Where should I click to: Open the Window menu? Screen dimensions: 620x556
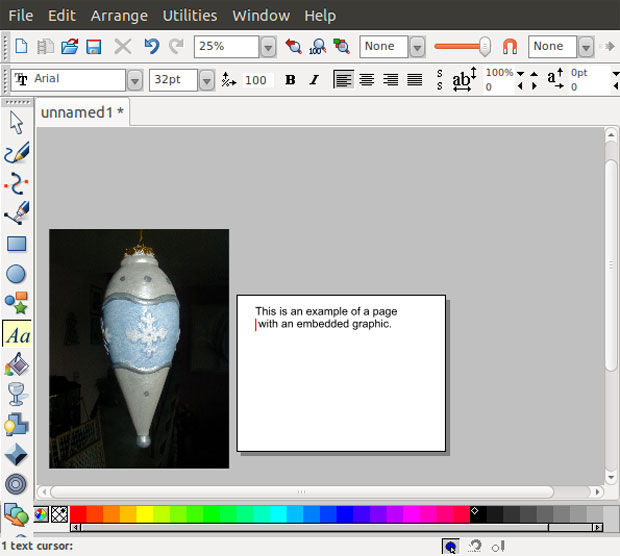pyautogui.click(x=261, y=16)
